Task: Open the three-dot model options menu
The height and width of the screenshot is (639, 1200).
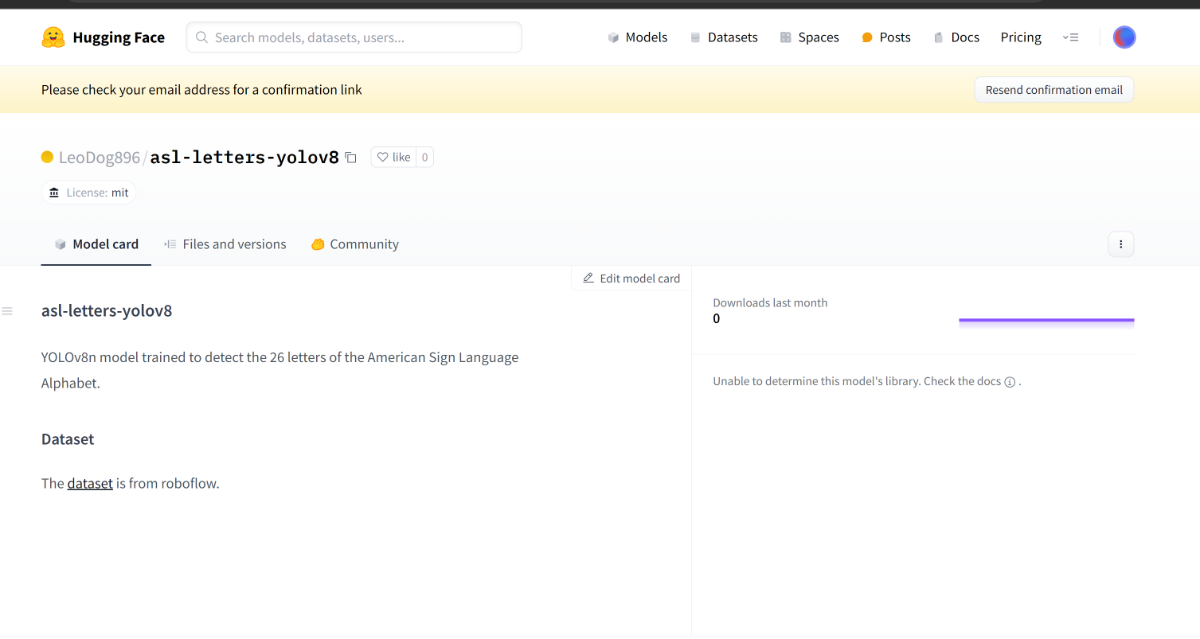Action: coord(1121,244)
